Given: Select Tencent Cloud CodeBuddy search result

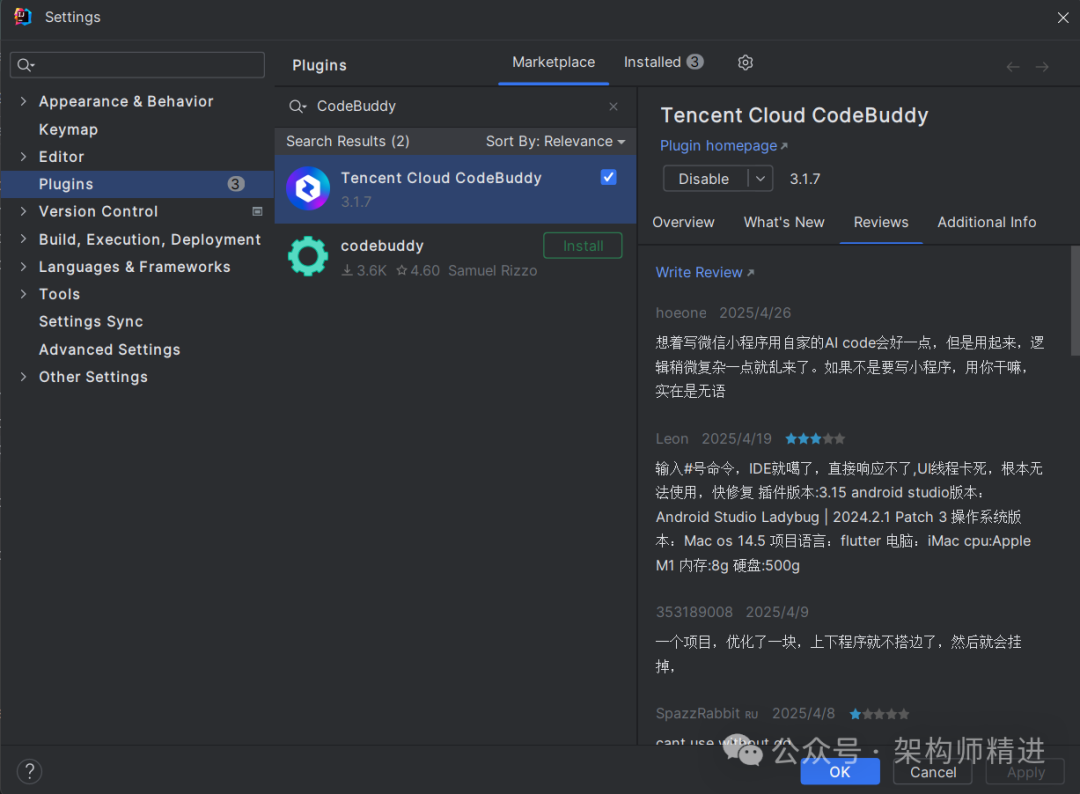Looking at the screenshot, I should click(x=455, y=189).
